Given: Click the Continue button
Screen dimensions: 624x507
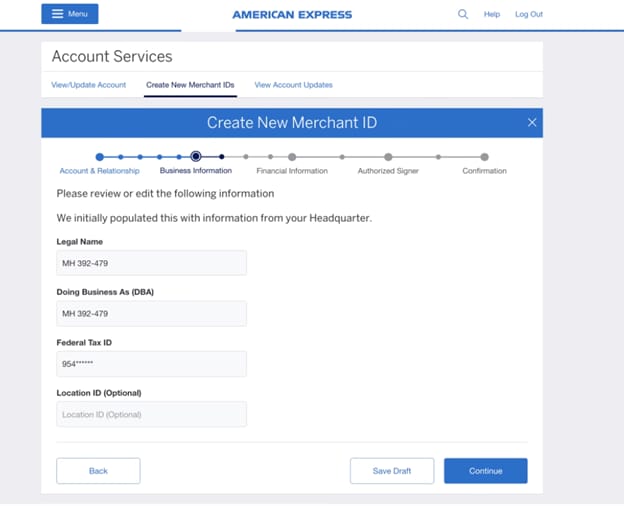Looking at the screenshot, I should (486, 471).
